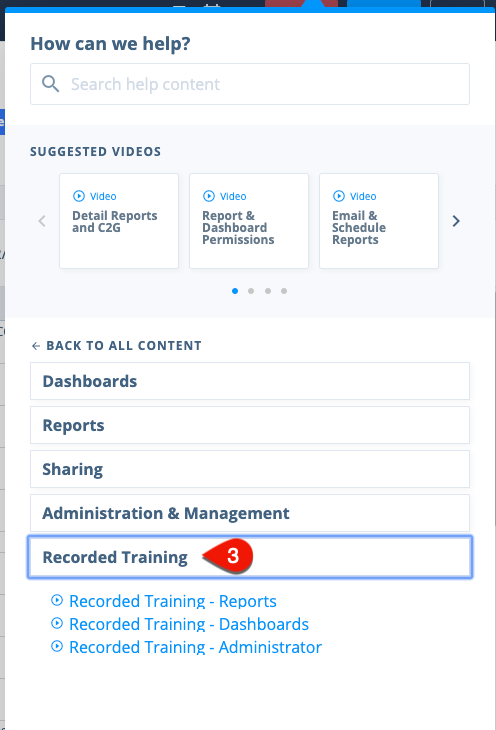Image resolution: width=496 pixels, height=730 pixels.
Task: Select the second carousel page dot
Action: [x=251, y=291]
